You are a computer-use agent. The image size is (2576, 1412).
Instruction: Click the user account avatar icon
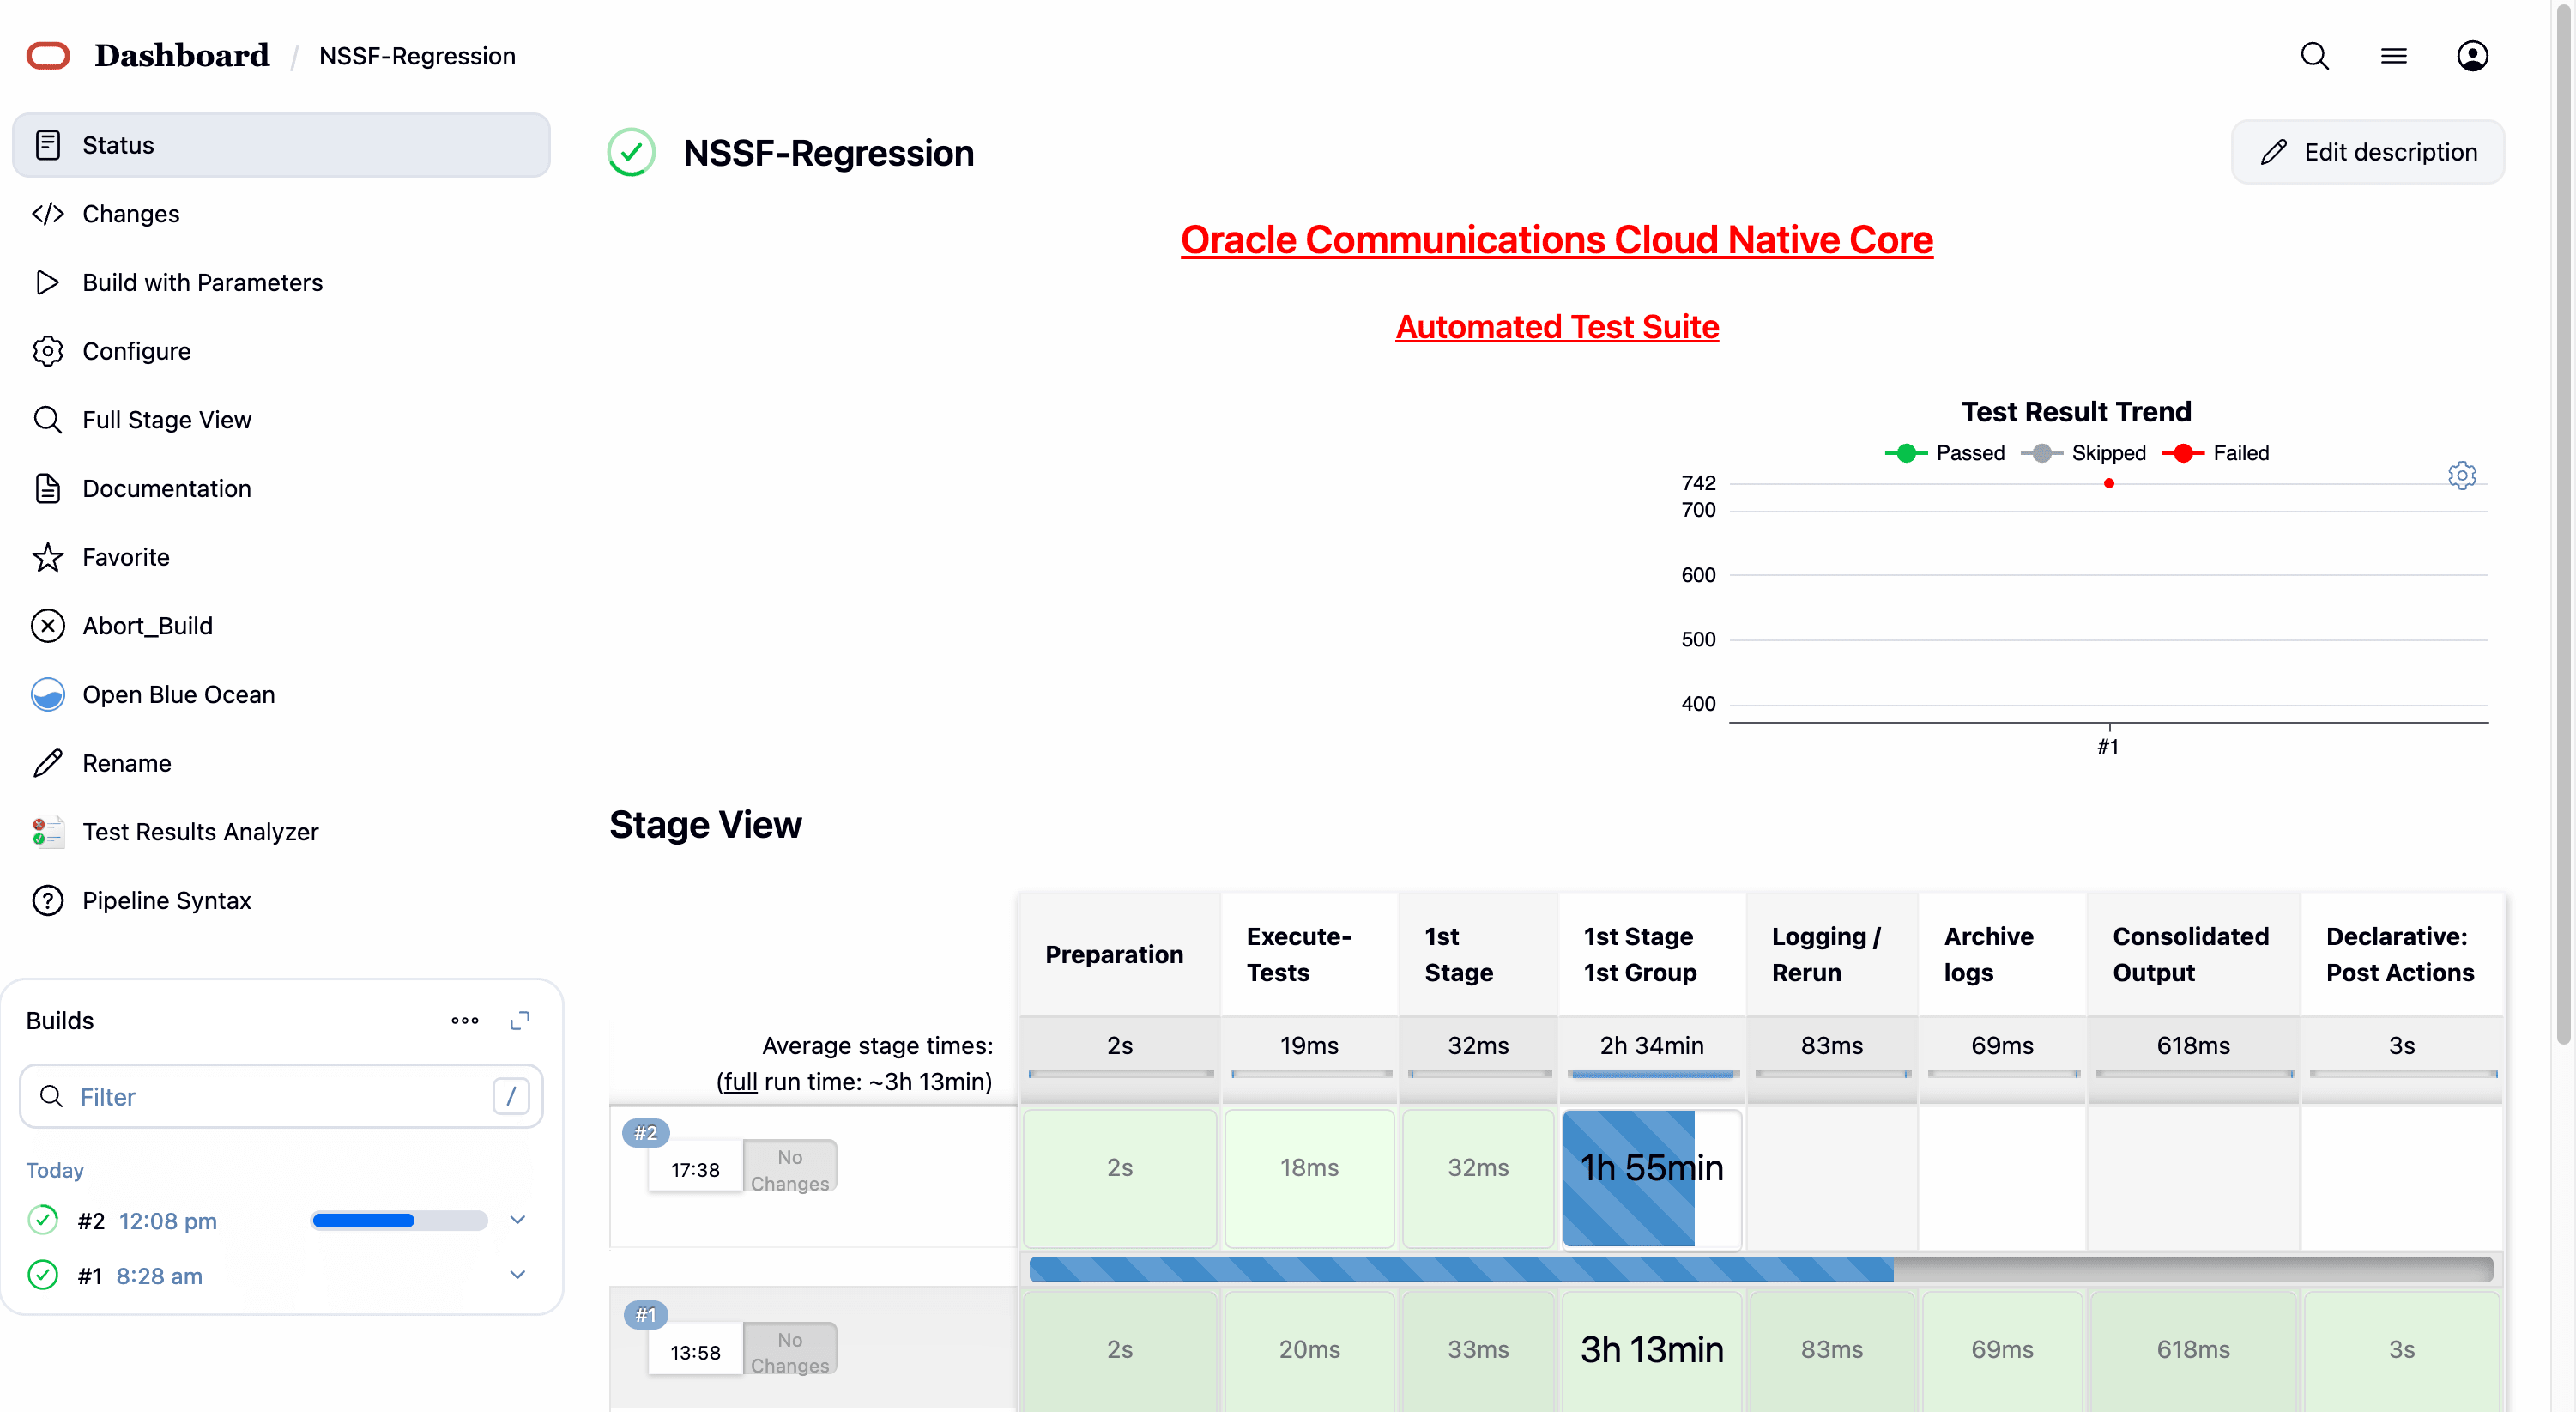point(2473,56)
